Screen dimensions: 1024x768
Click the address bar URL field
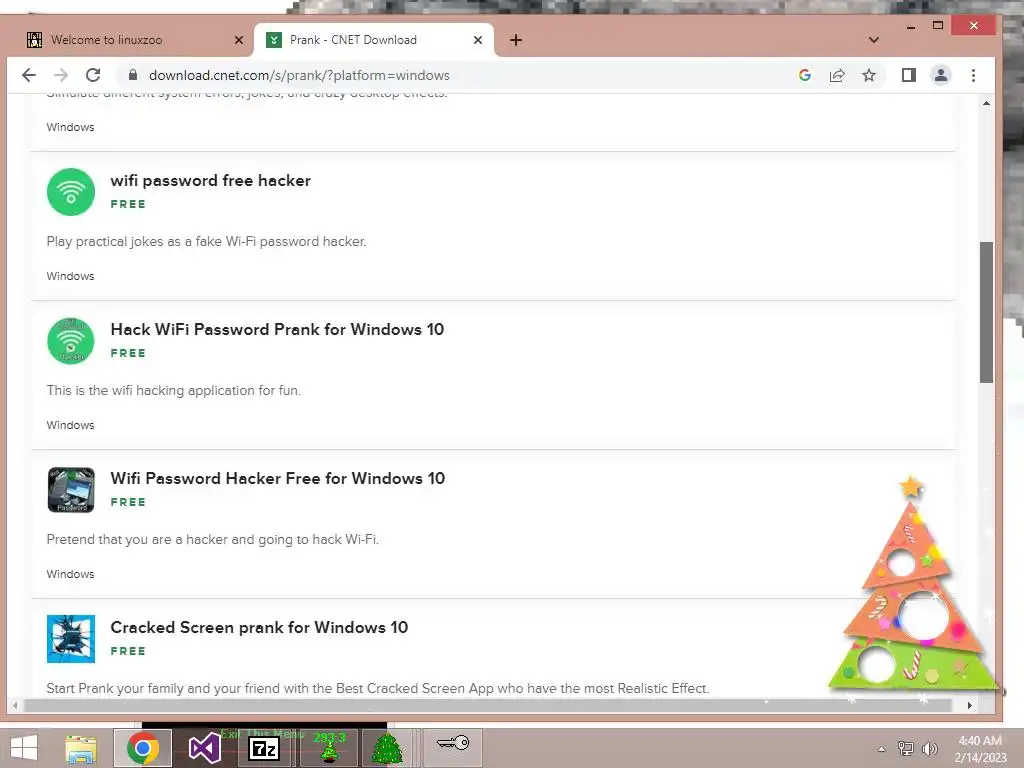[x=457, y=75]
